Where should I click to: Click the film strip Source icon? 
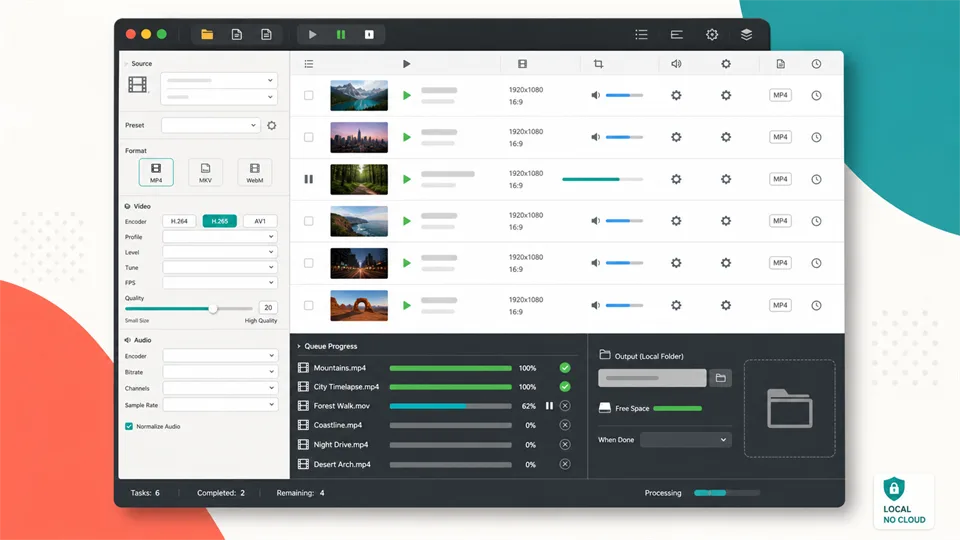[x=138, y=84]
